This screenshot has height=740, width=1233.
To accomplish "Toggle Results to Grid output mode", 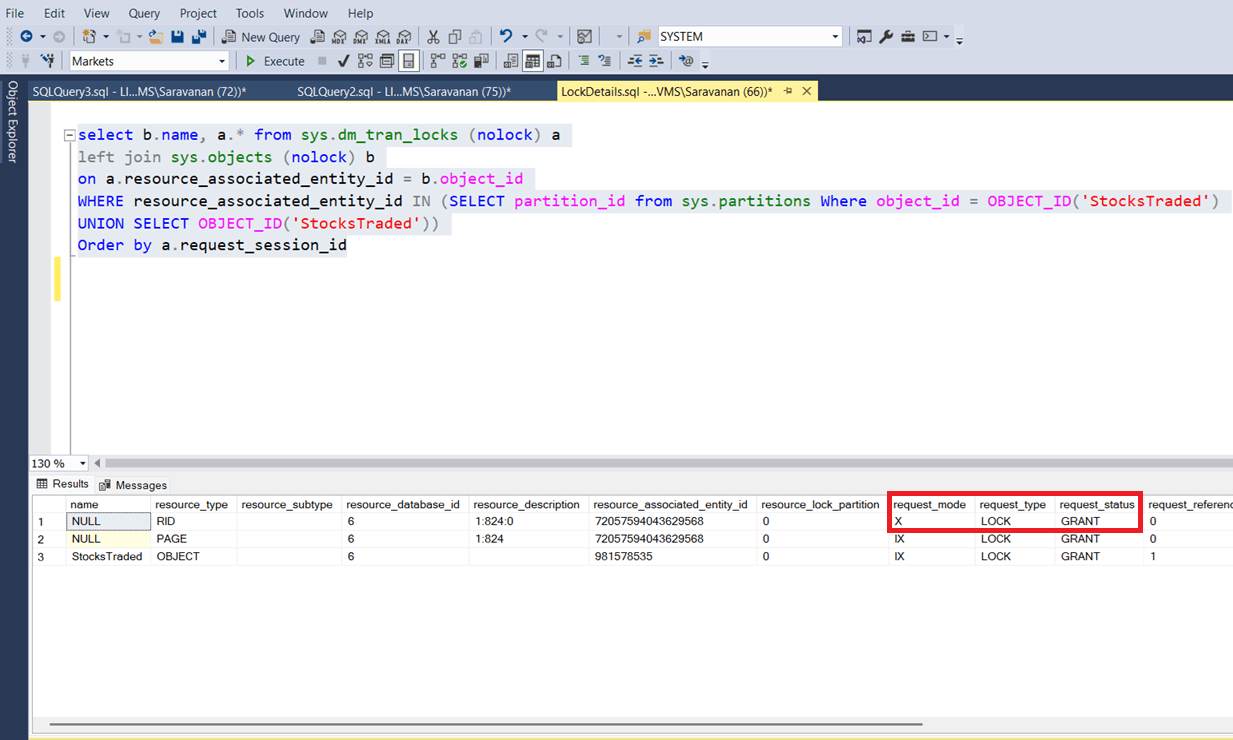I will tap(533, 61).
